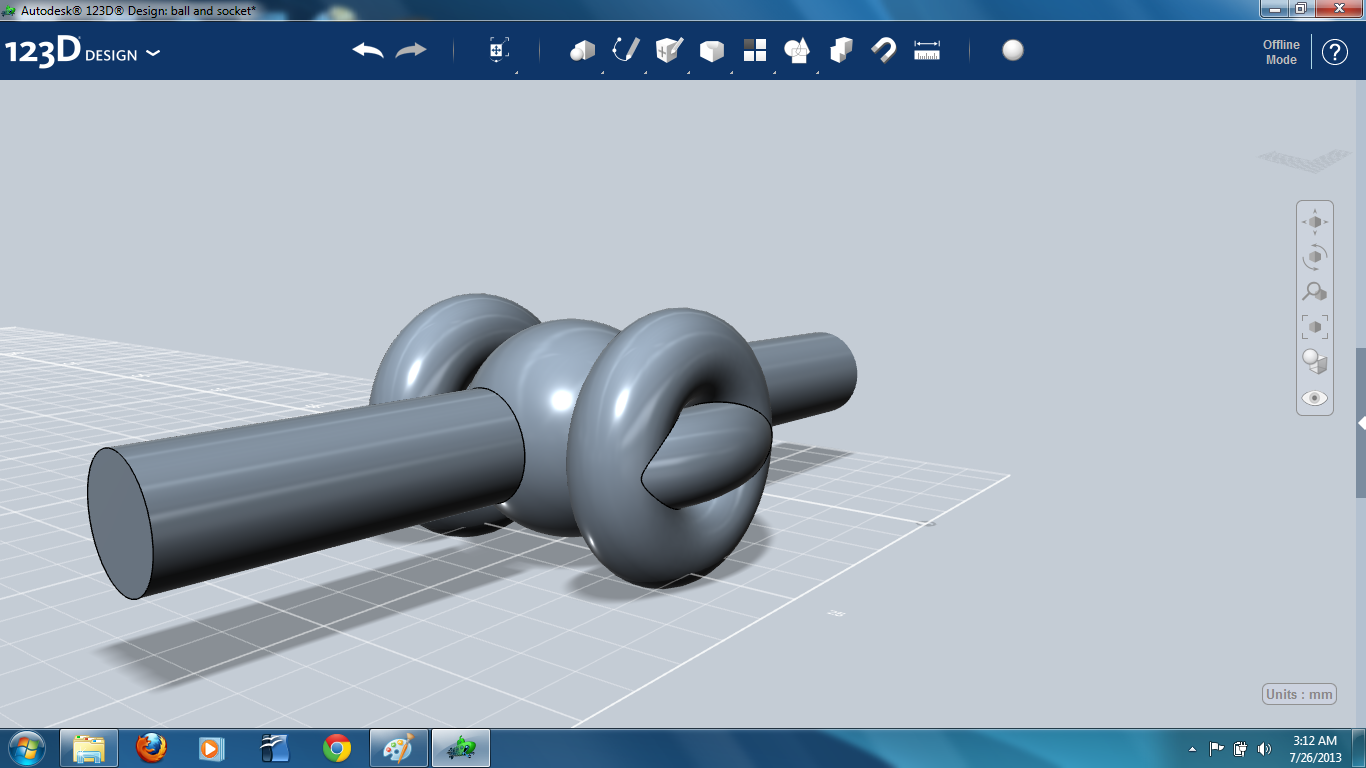The width and height of the screenshot is (1366, 768).
Task: Open the Modify tools menu
Action: click(712, 50)
